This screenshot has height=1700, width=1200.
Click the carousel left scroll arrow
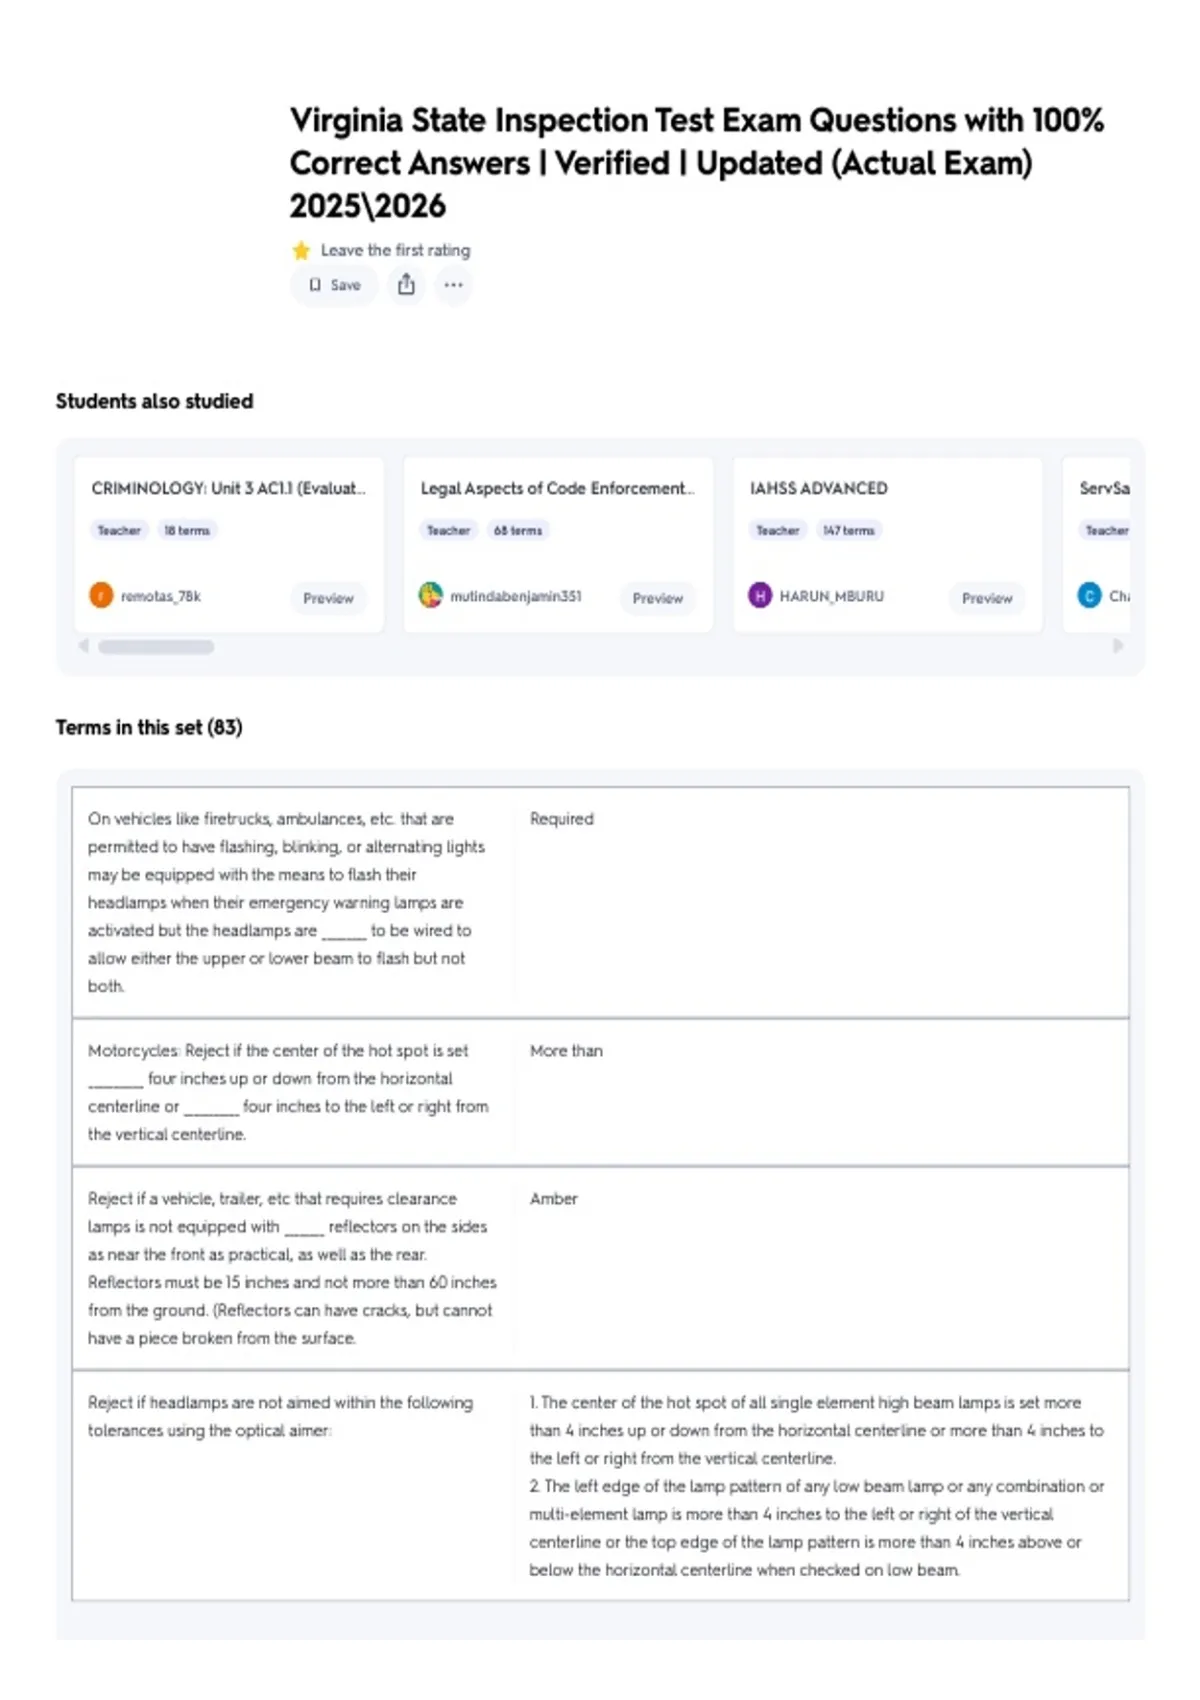click(x=84, y=646)
